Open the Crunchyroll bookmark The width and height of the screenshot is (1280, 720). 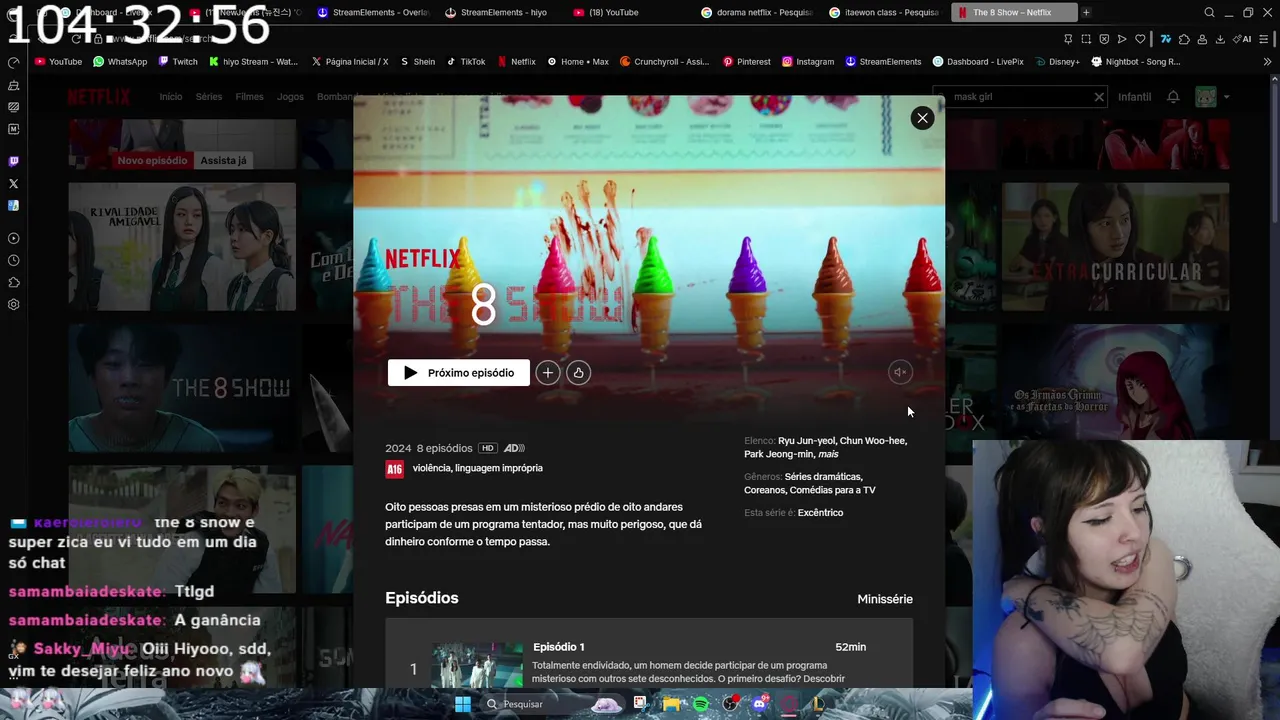coord(664,61)
